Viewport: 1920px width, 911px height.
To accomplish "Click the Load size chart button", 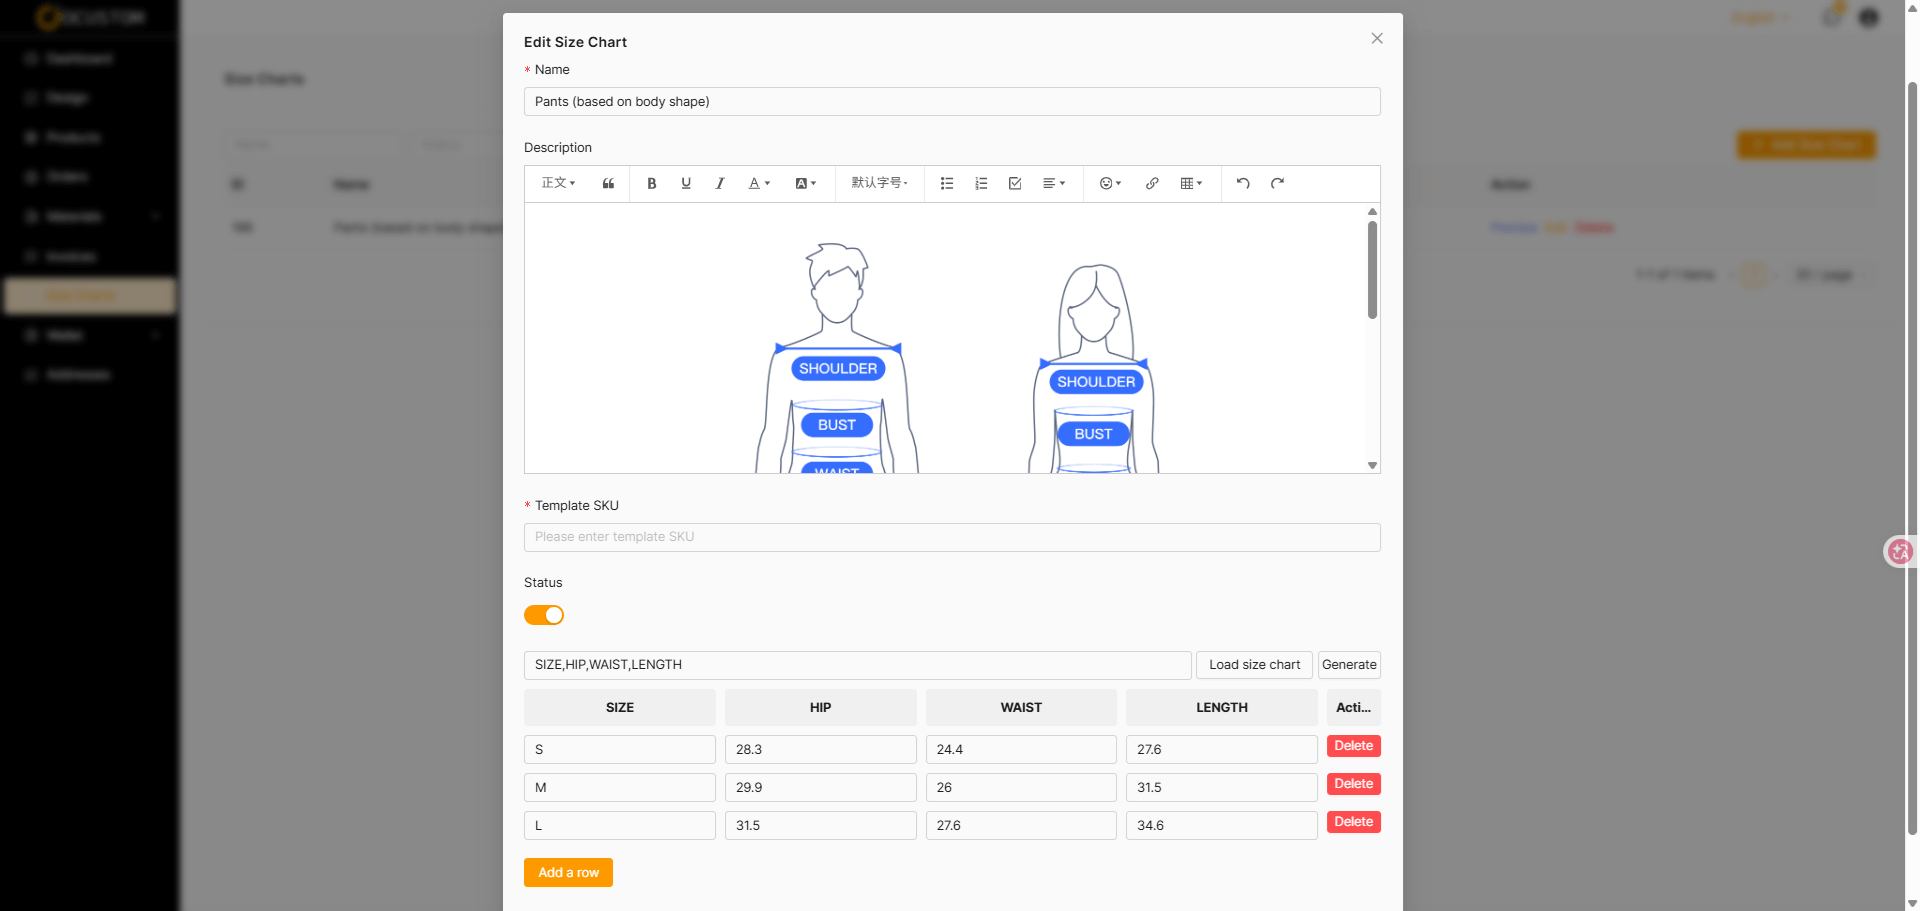I will coord(1254,665).
